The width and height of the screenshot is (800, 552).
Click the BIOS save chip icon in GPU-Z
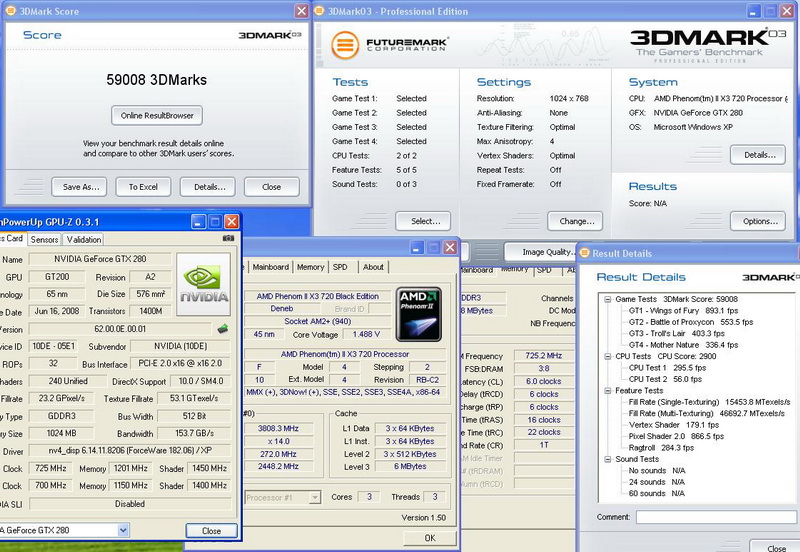click(222, 329)
